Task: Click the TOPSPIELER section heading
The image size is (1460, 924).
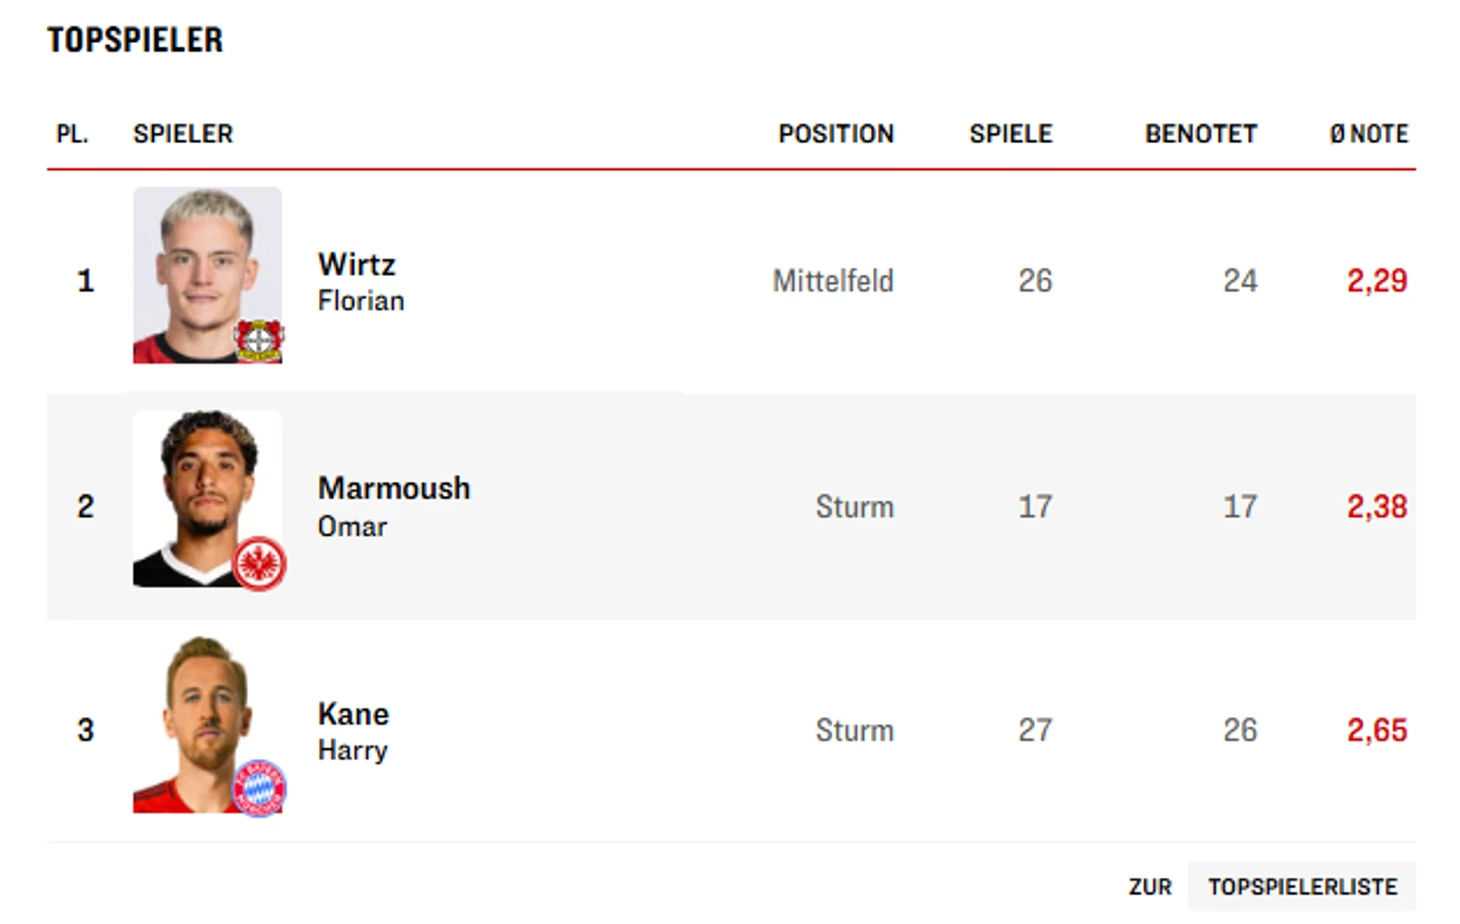Action: coord(135,40)
